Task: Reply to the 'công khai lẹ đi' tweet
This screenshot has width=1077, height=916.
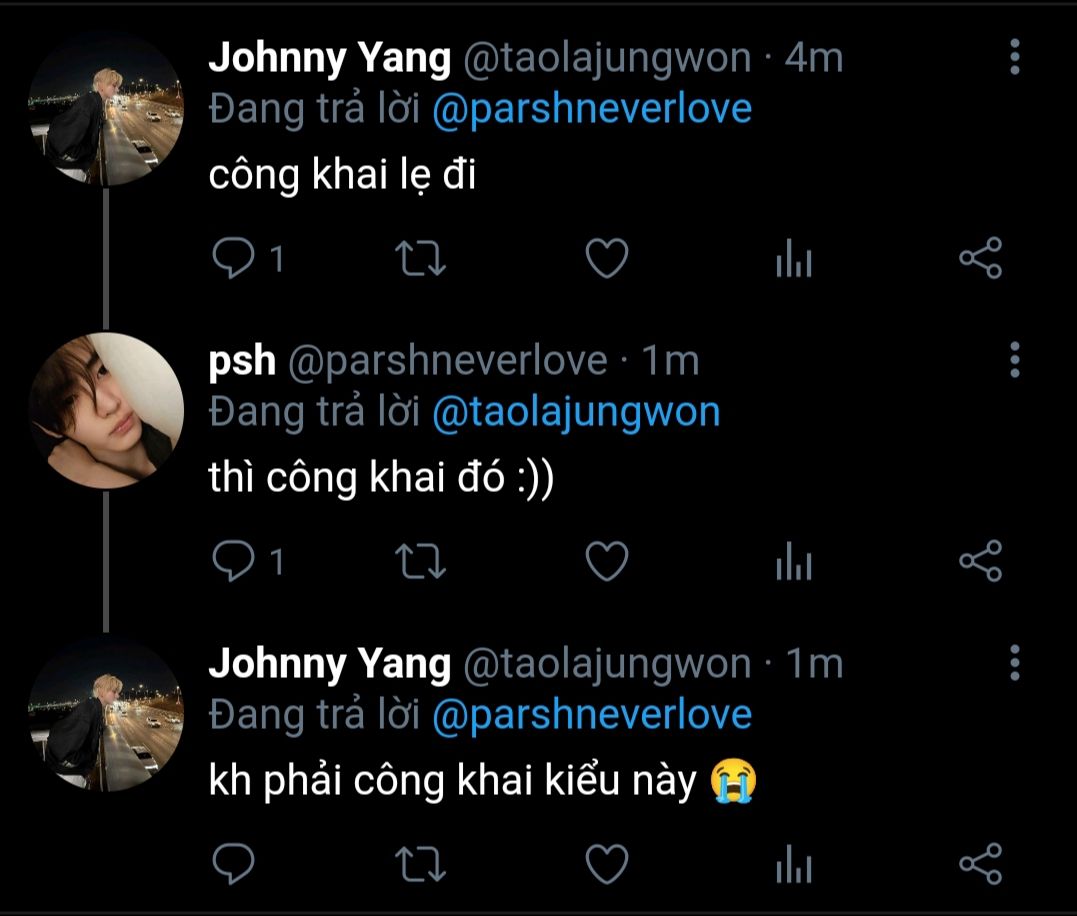Action: point(234,258)
